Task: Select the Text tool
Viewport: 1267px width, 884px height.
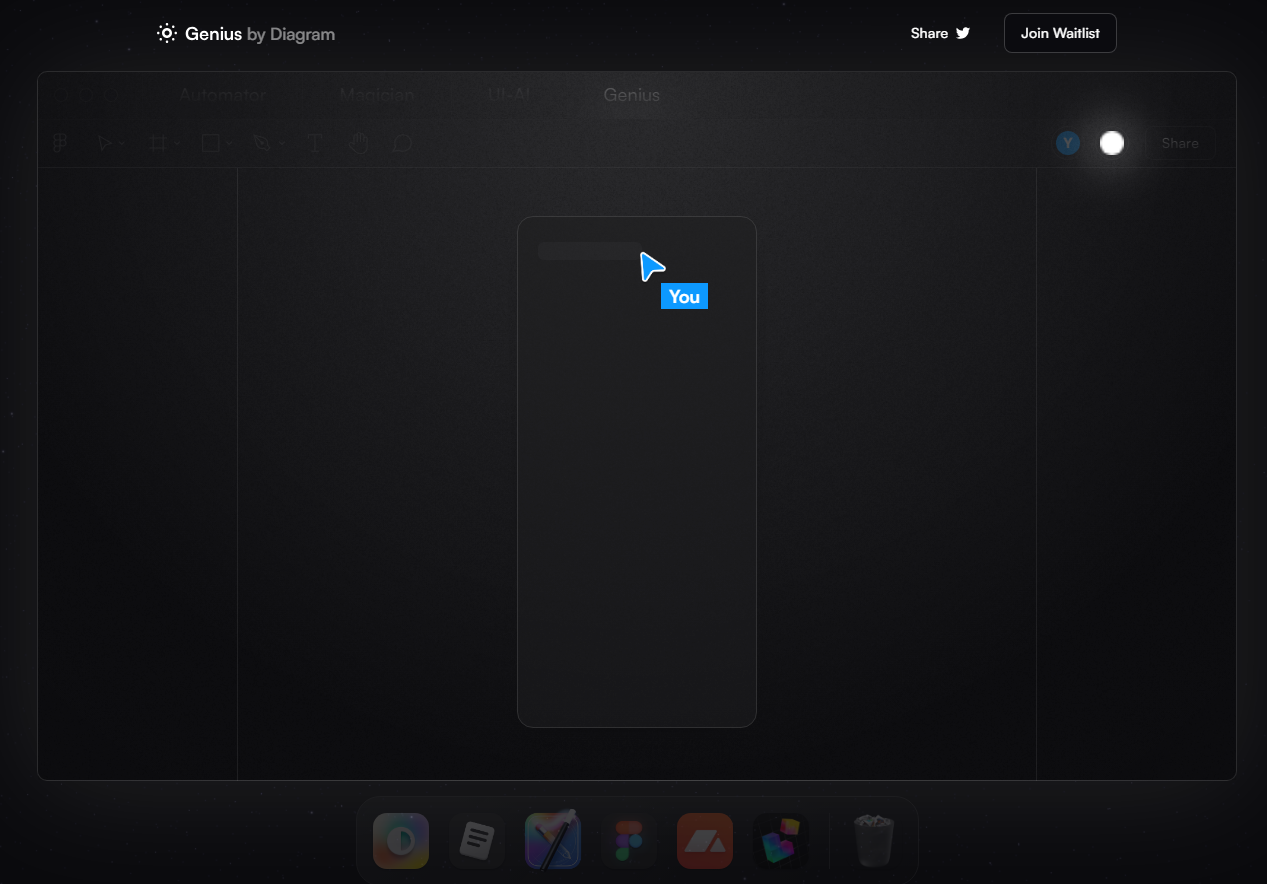Action: [x=315, y=143]
